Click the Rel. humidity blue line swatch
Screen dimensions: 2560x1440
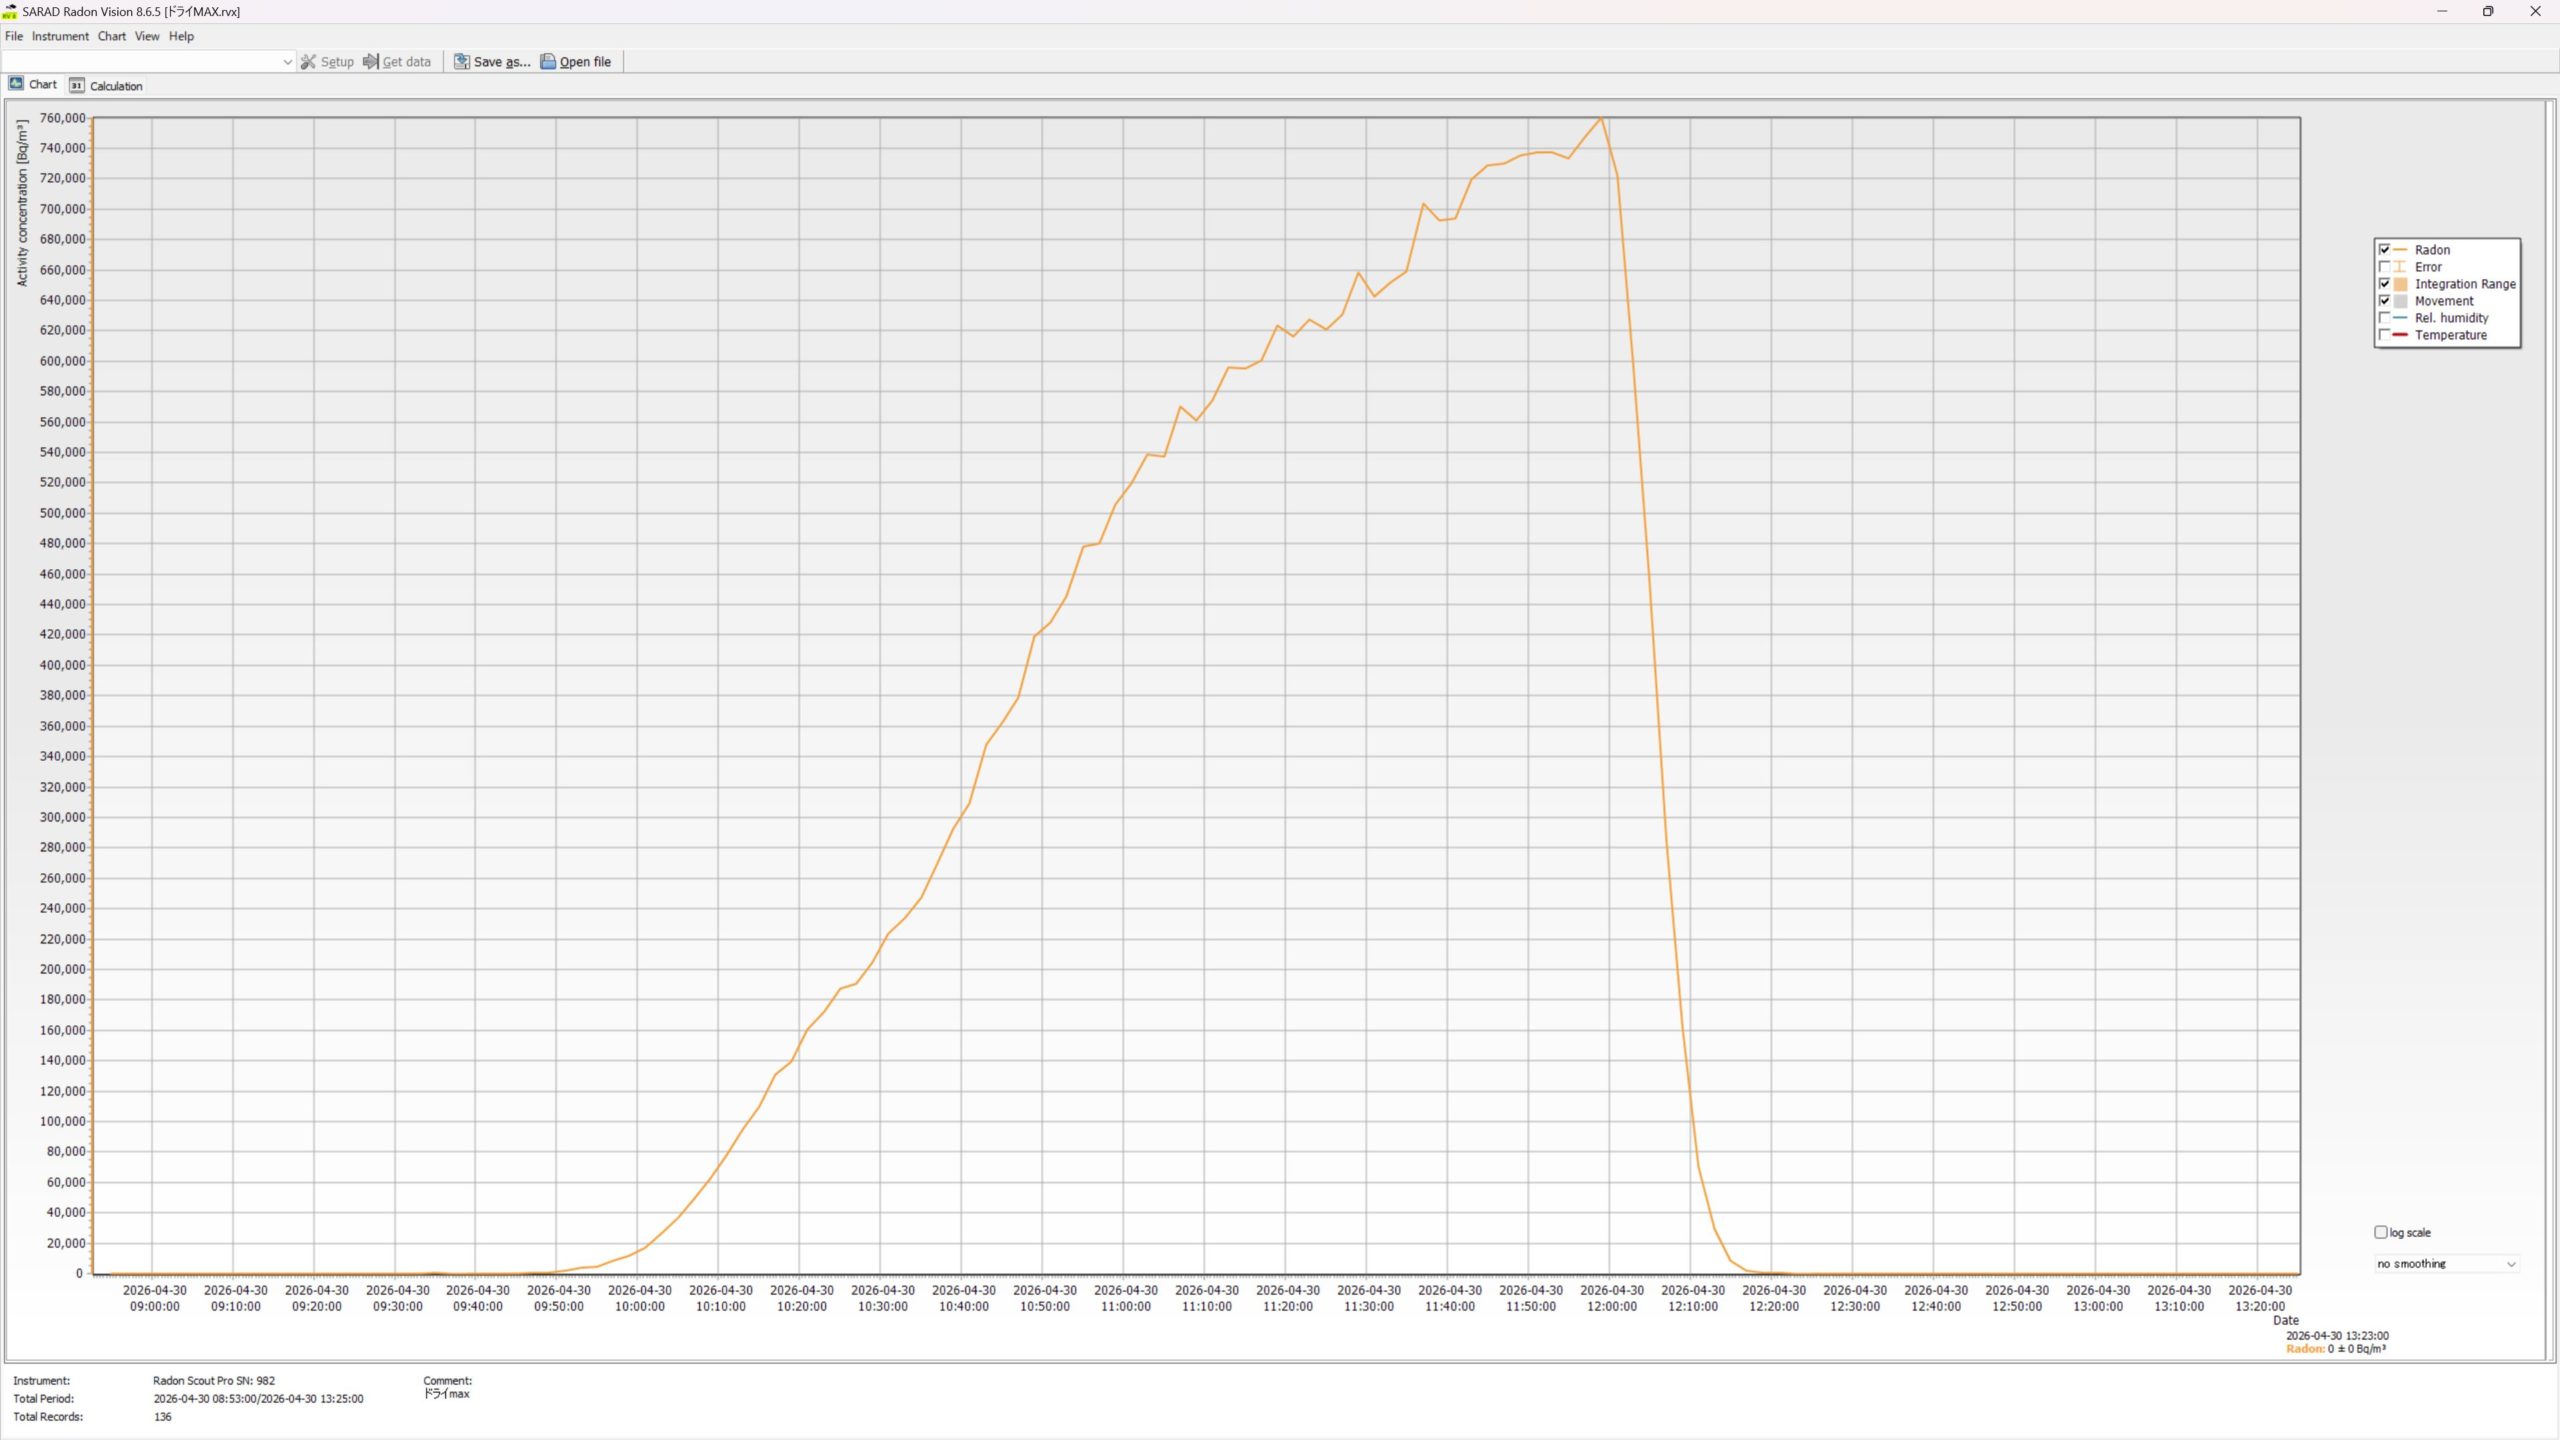[x=2400, y=317]
